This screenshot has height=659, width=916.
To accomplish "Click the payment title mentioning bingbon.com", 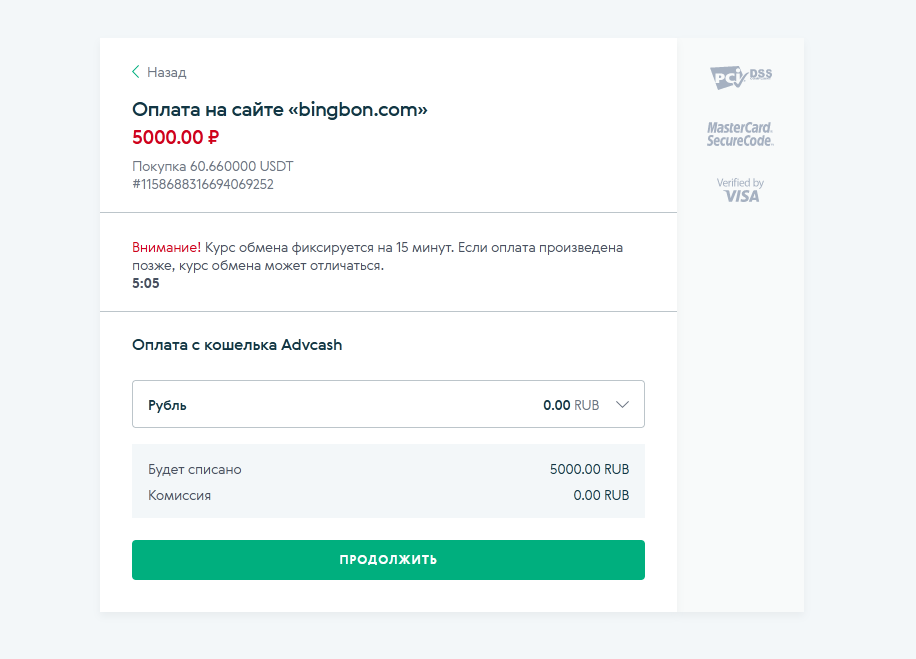I will (280, 109).
